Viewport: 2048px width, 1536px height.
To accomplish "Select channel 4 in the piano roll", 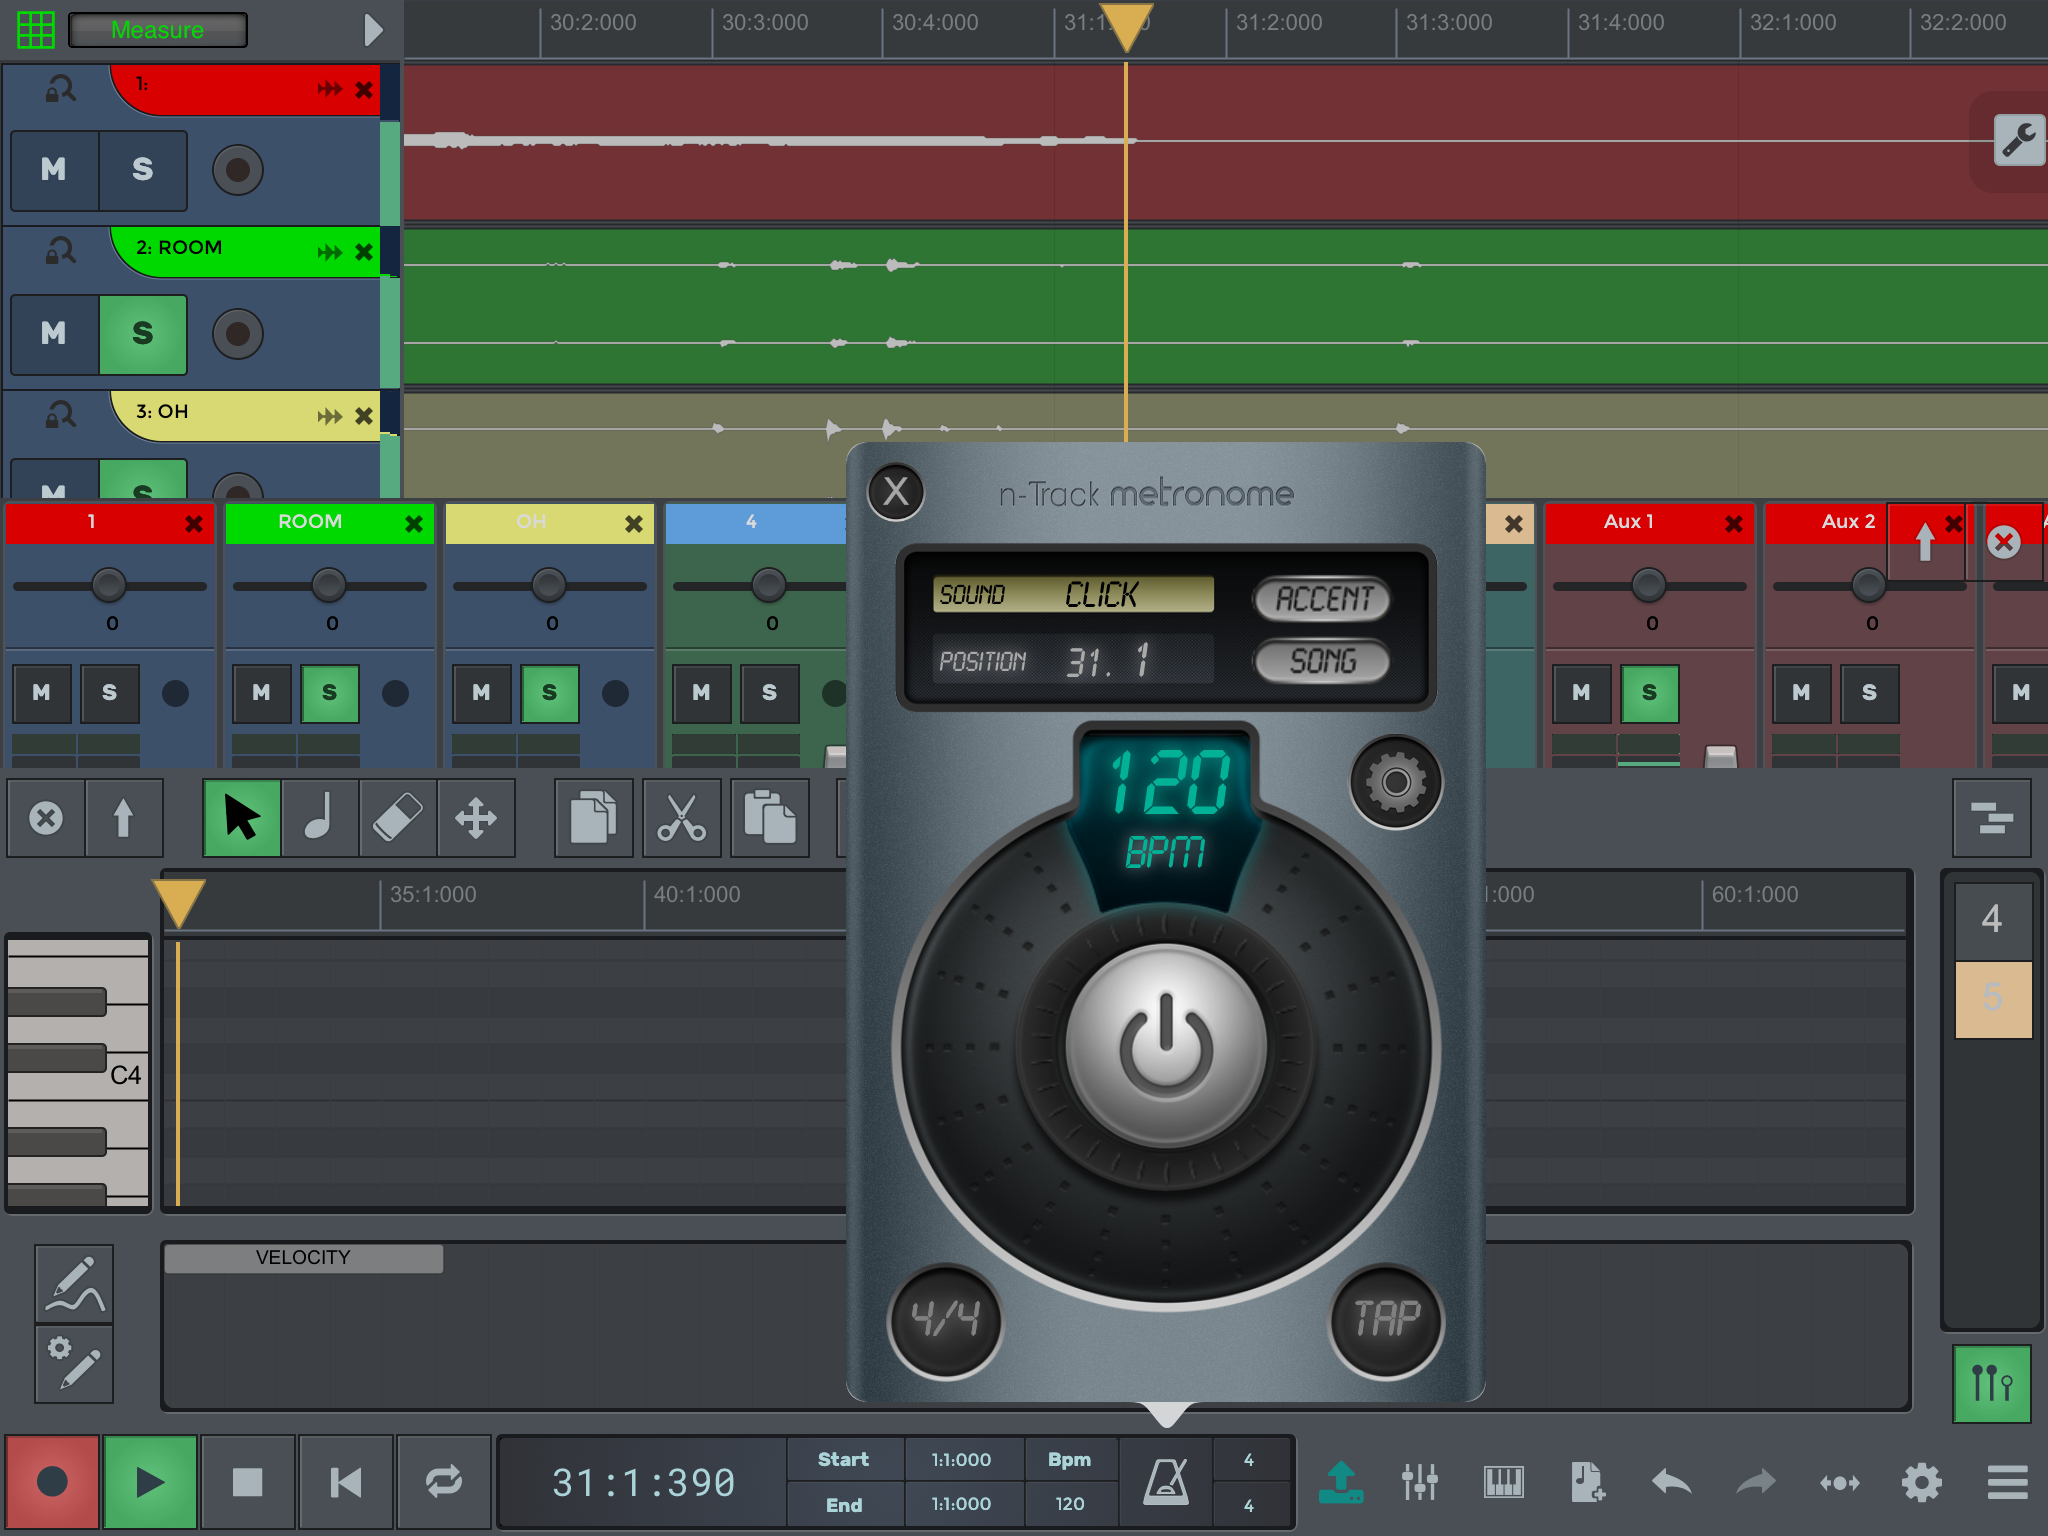I will click(1992, 919).
